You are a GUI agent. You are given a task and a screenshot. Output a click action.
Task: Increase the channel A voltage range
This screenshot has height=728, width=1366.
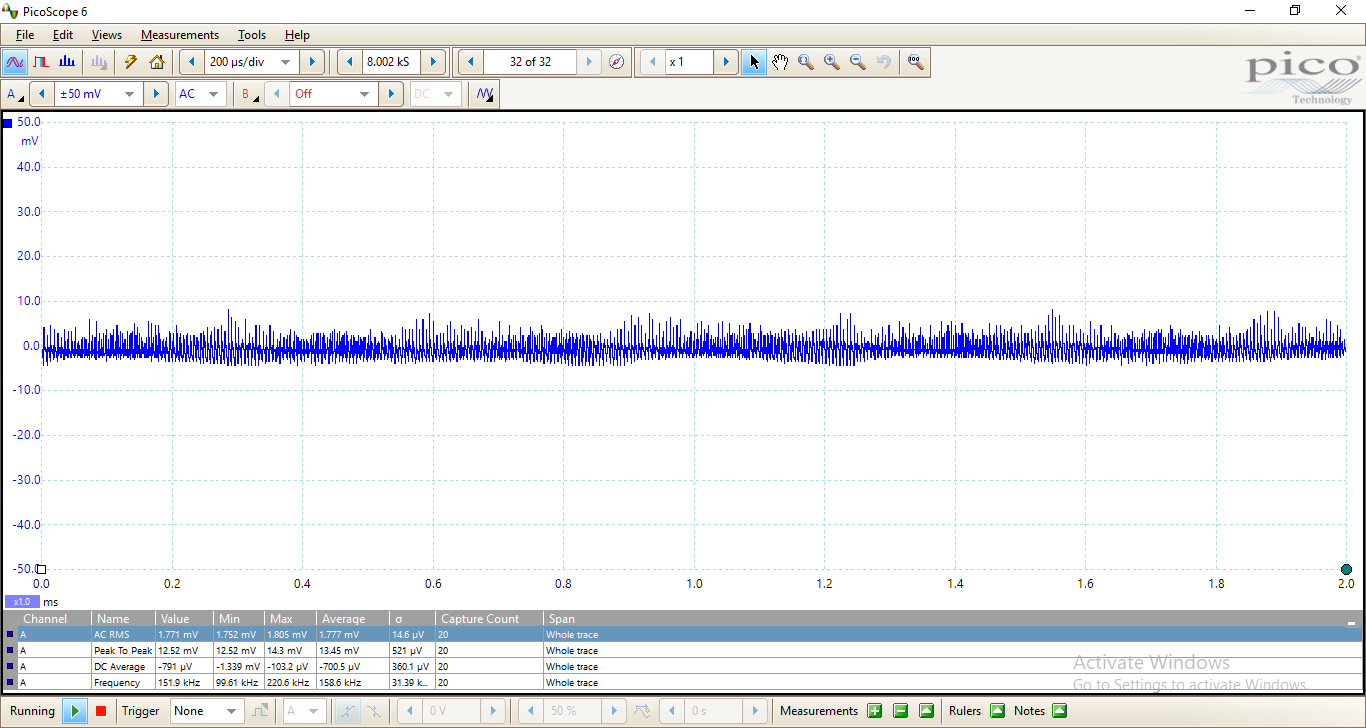pos(155,94)
